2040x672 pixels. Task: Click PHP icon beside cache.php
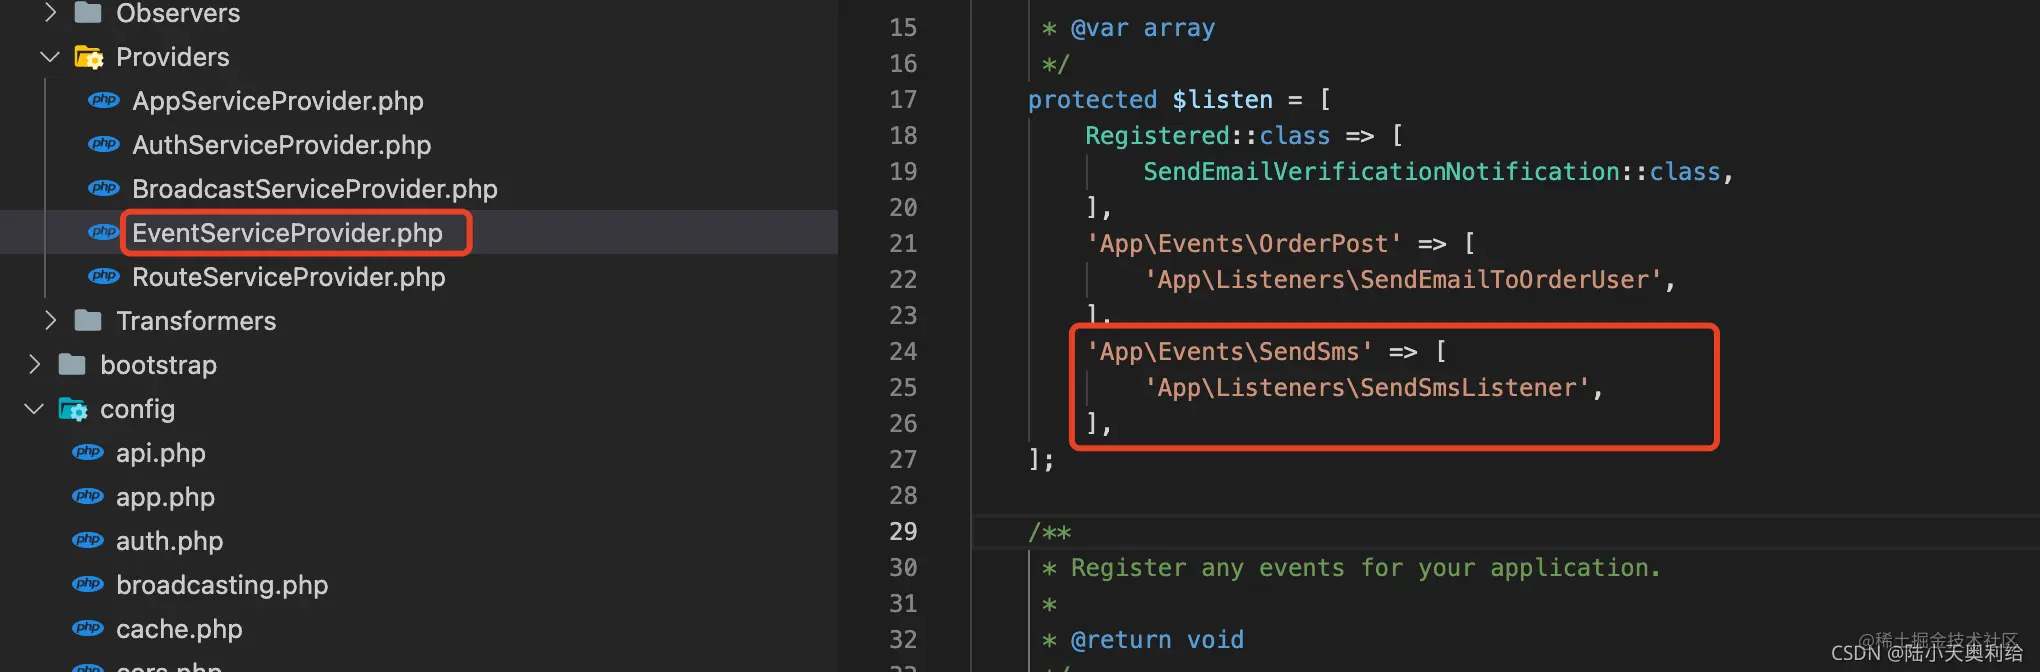click(88, 628)
